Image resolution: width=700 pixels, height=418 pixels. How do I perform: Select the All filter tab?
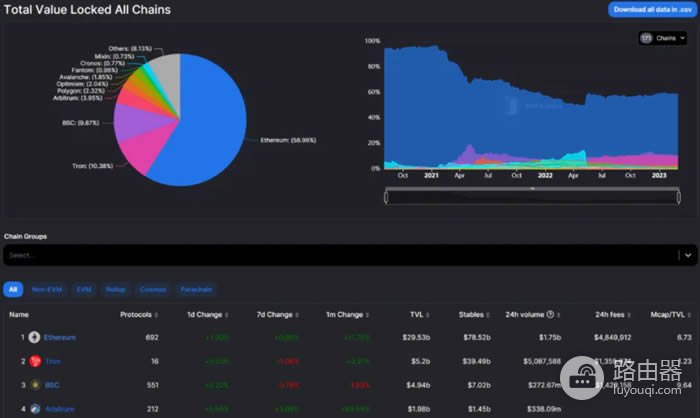13,289
